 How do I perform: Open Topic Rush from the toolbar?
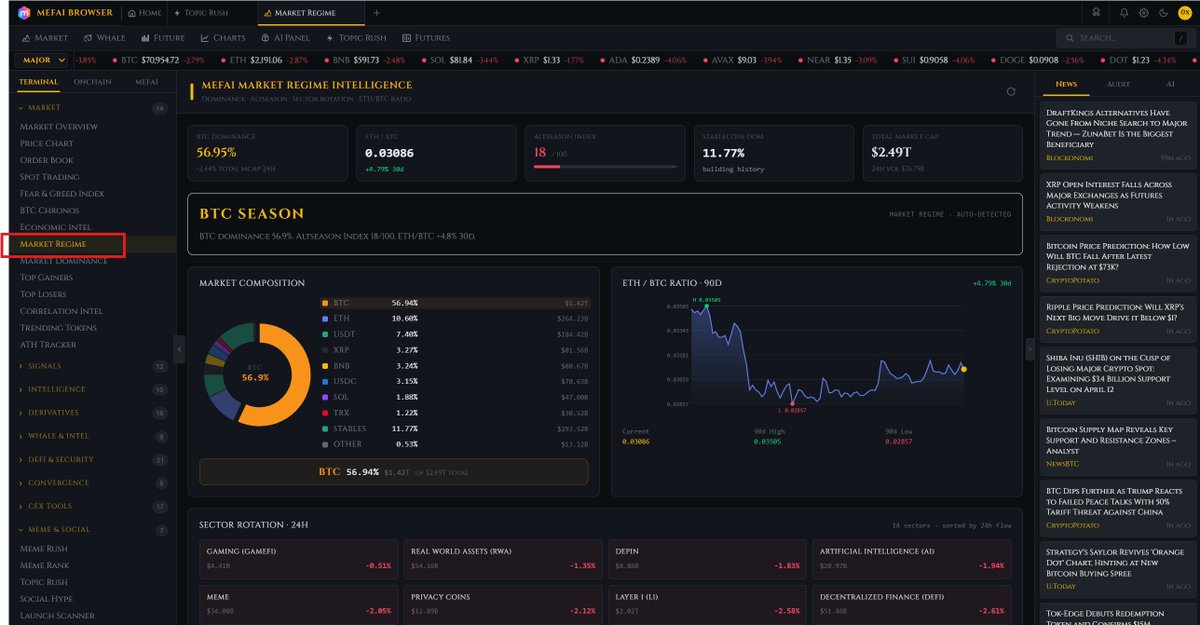pyautogui.click(x=357, y=38)
